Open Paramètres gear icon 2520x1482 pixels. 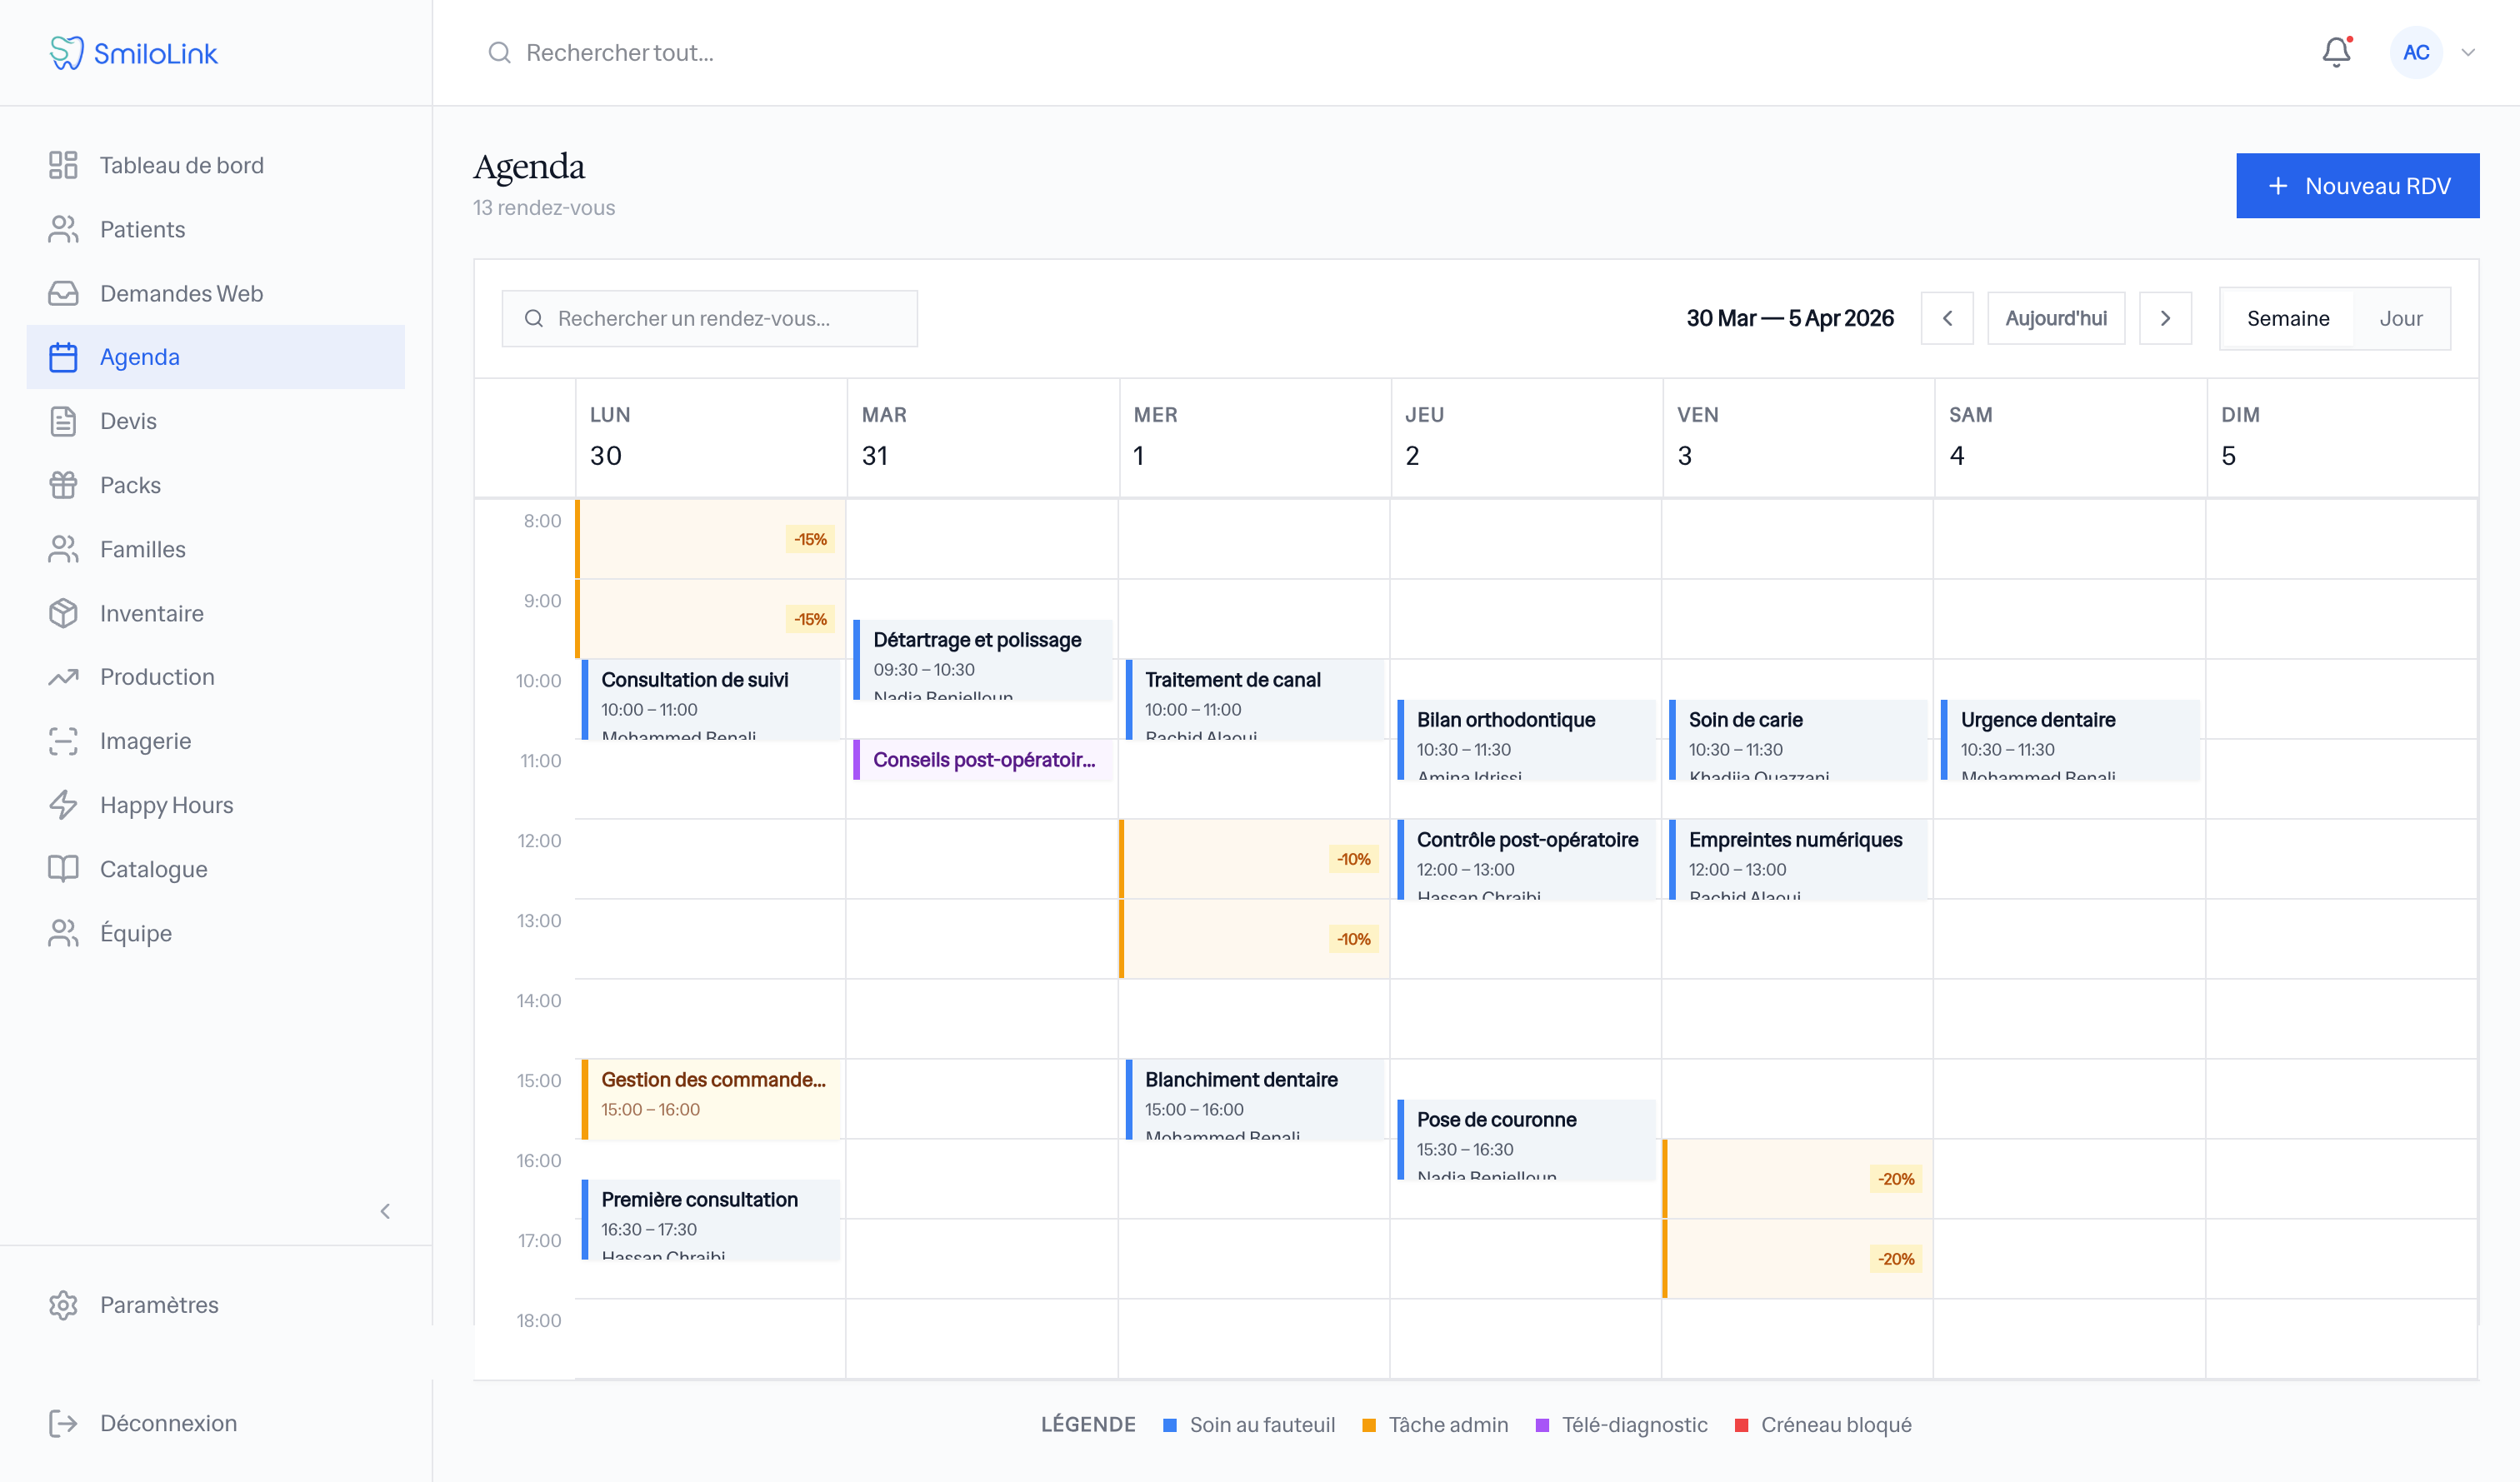click(63, 1305)
